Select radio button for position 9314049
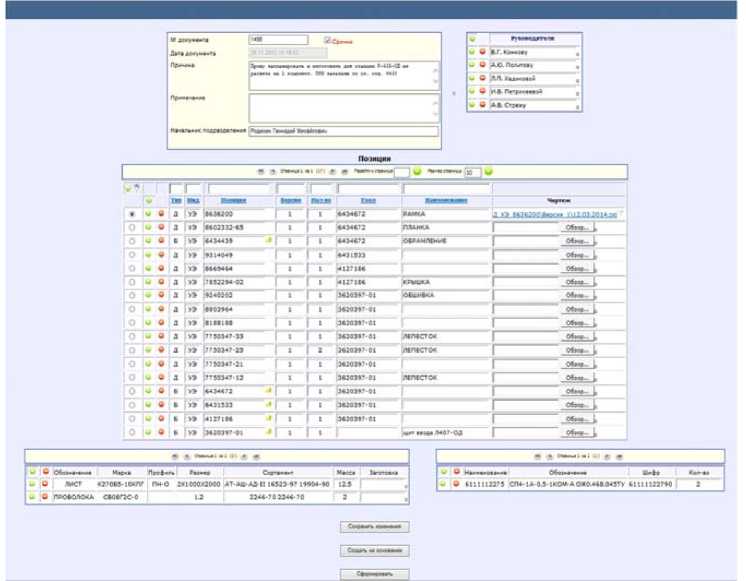 pyautogui.click(x=133, y=255)
